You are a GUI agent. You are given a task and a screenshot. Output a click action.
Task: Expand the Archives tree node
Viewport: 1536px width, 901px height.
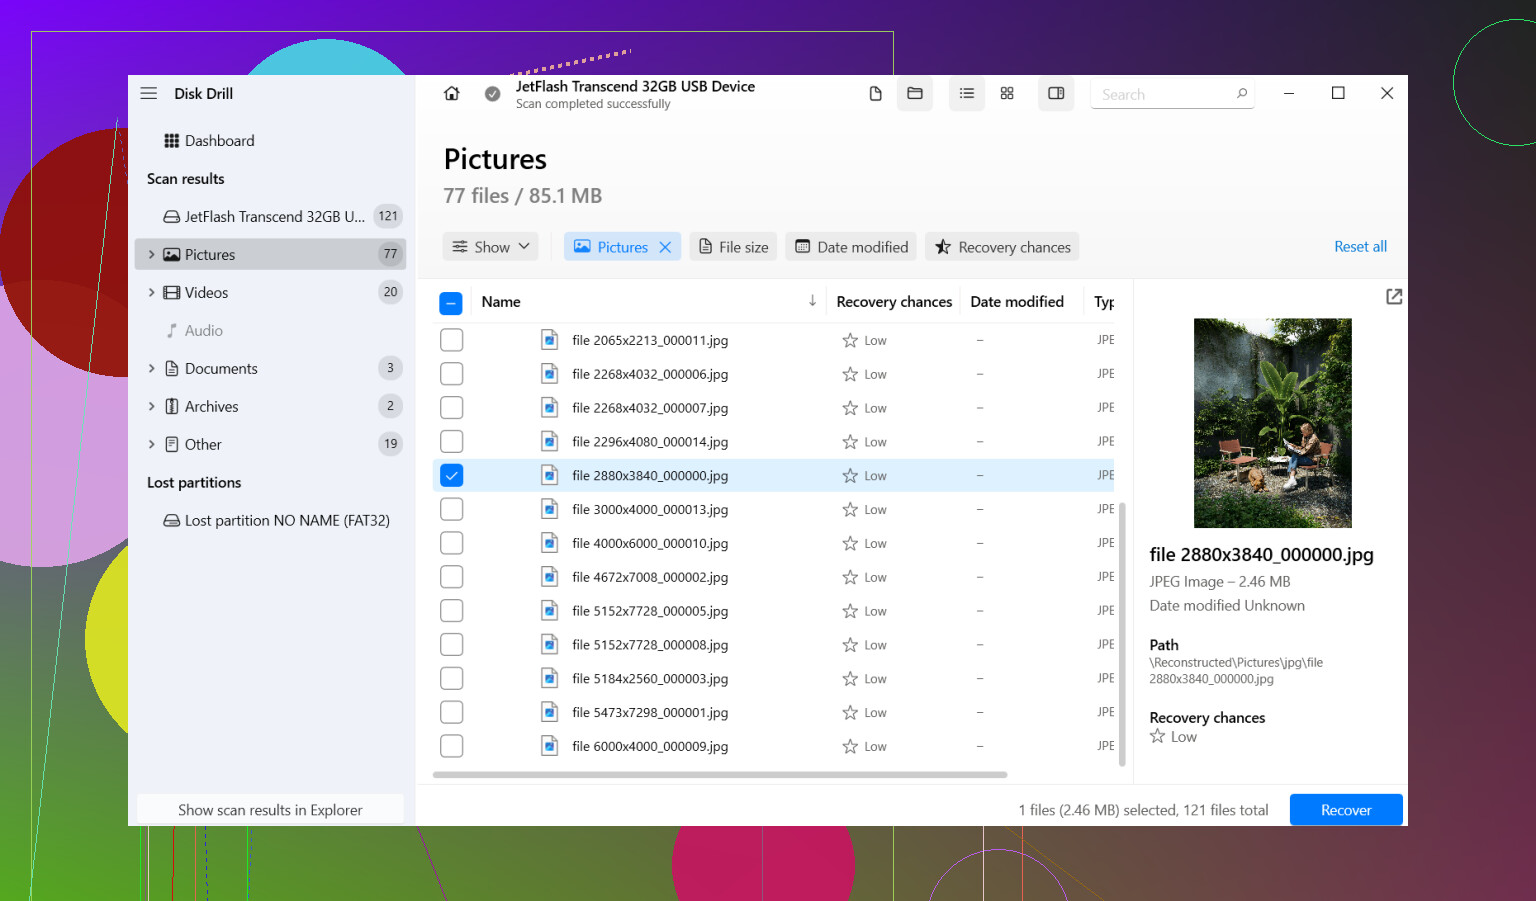pos(151,406)
